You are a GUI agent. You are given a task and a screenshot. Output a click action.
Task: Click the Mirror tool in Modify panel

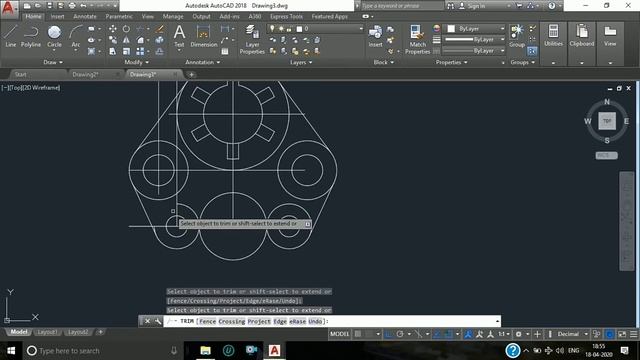pyautogui.click(x=127, y=40)
